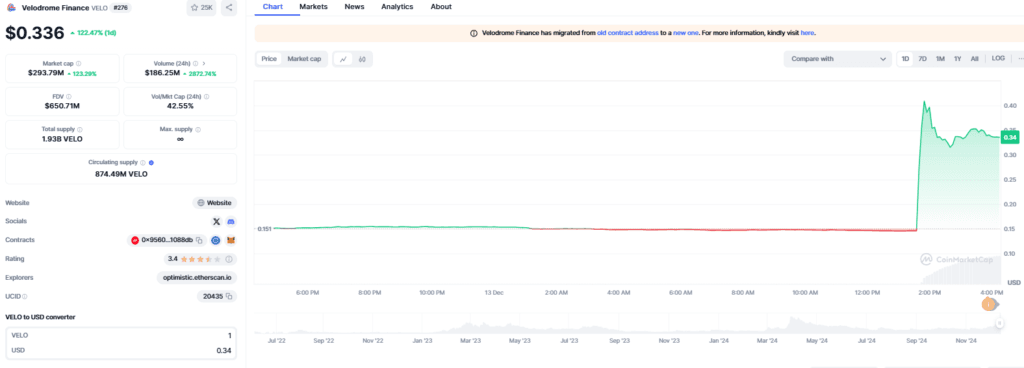Open the Compare with dropdown

click(x=838, y=59)
